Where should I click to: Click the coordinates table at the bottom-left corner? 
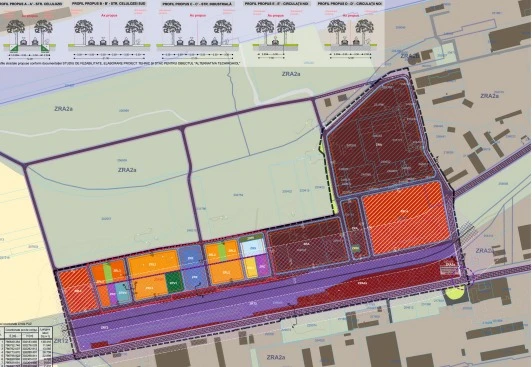[26, 346]
